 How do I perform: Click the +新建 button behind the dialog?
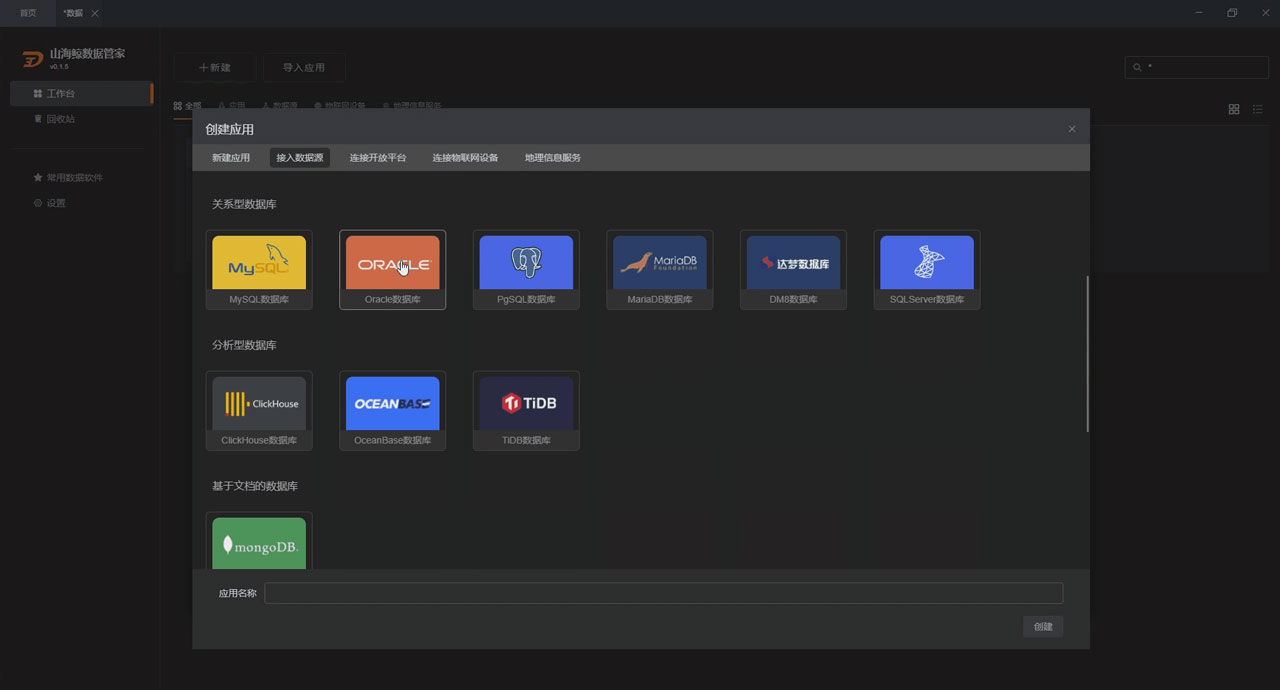point(214,67)
